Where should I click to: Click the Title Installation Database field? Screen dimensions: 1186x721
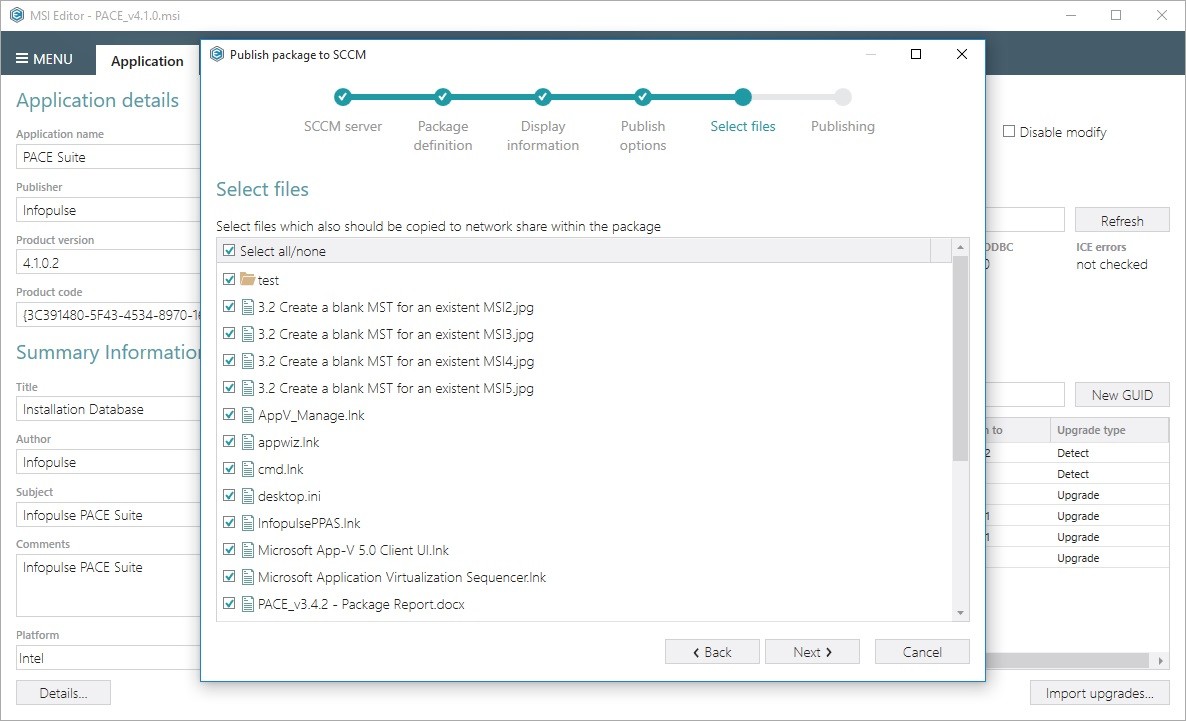[108, 409]
